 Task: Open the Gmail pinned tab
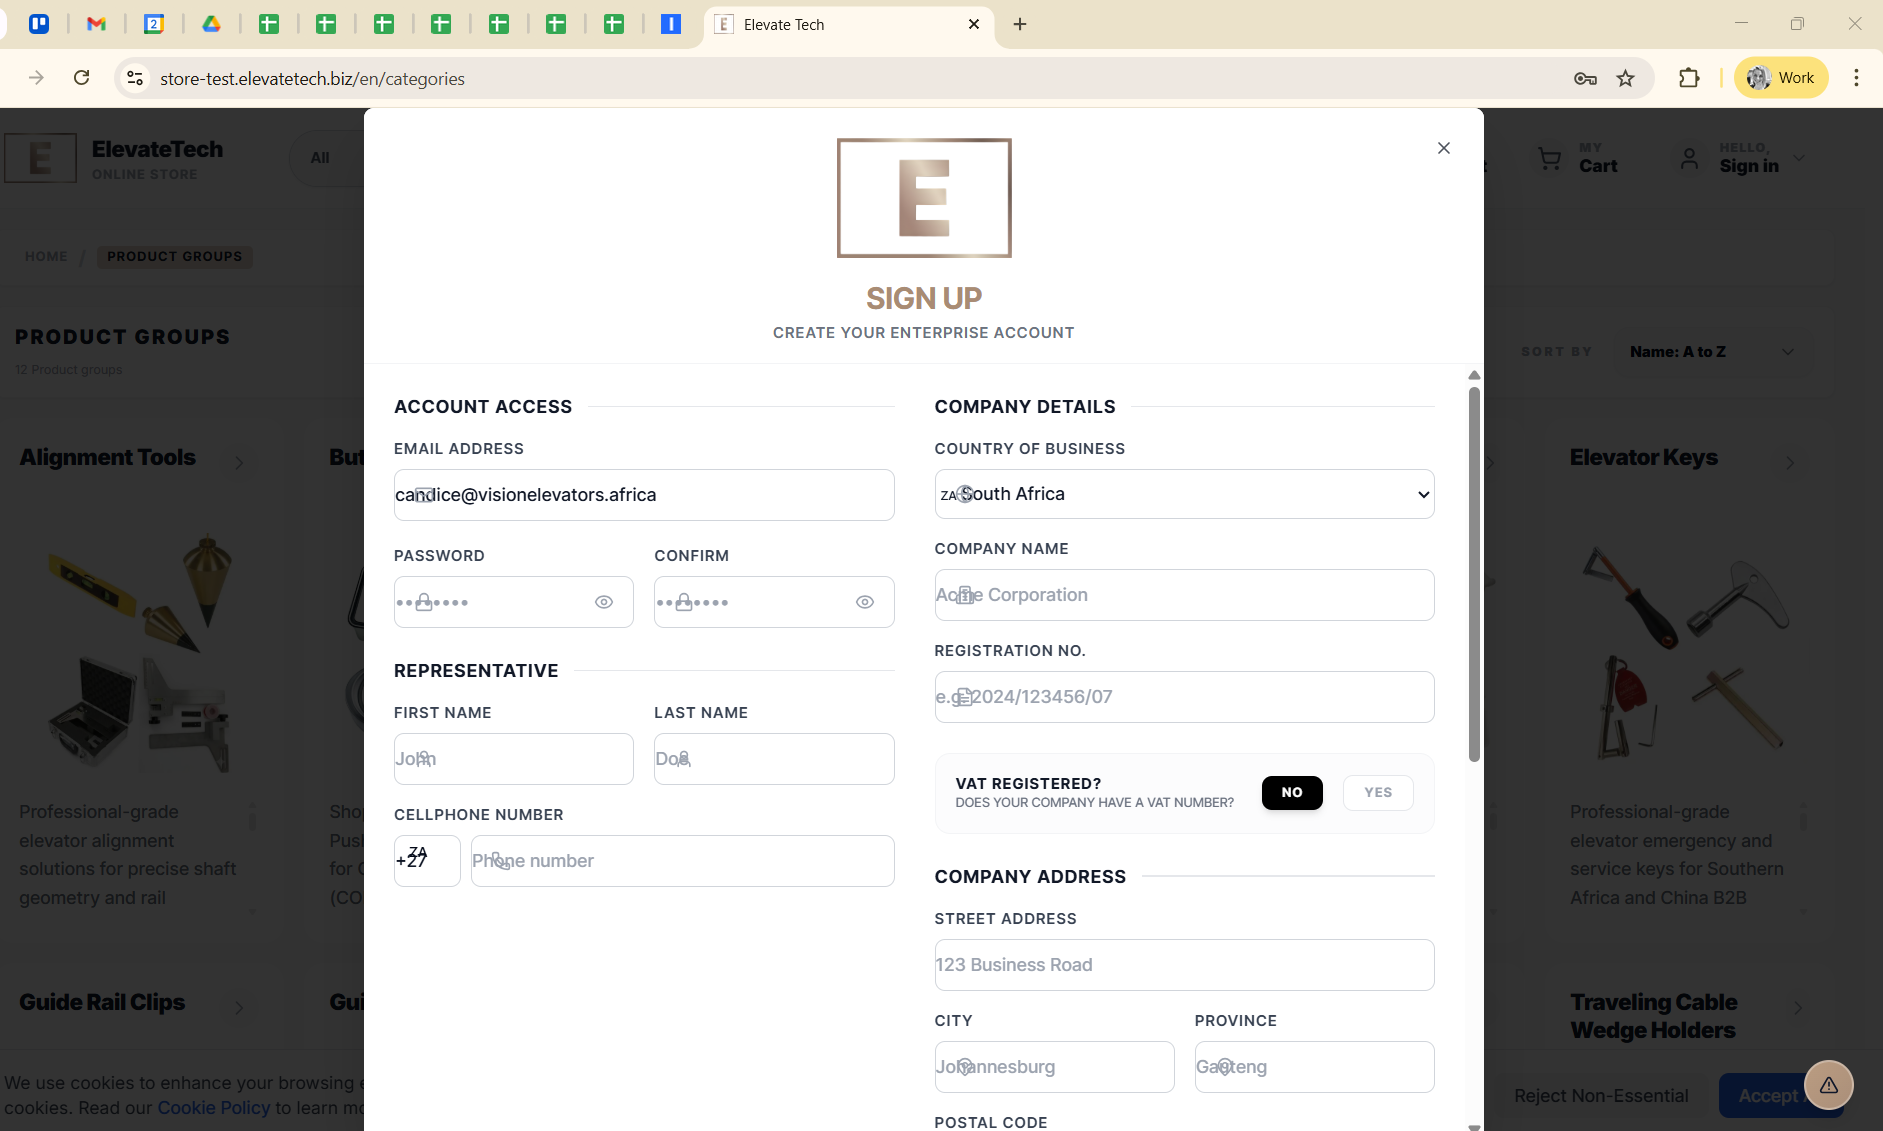point(97,24)
